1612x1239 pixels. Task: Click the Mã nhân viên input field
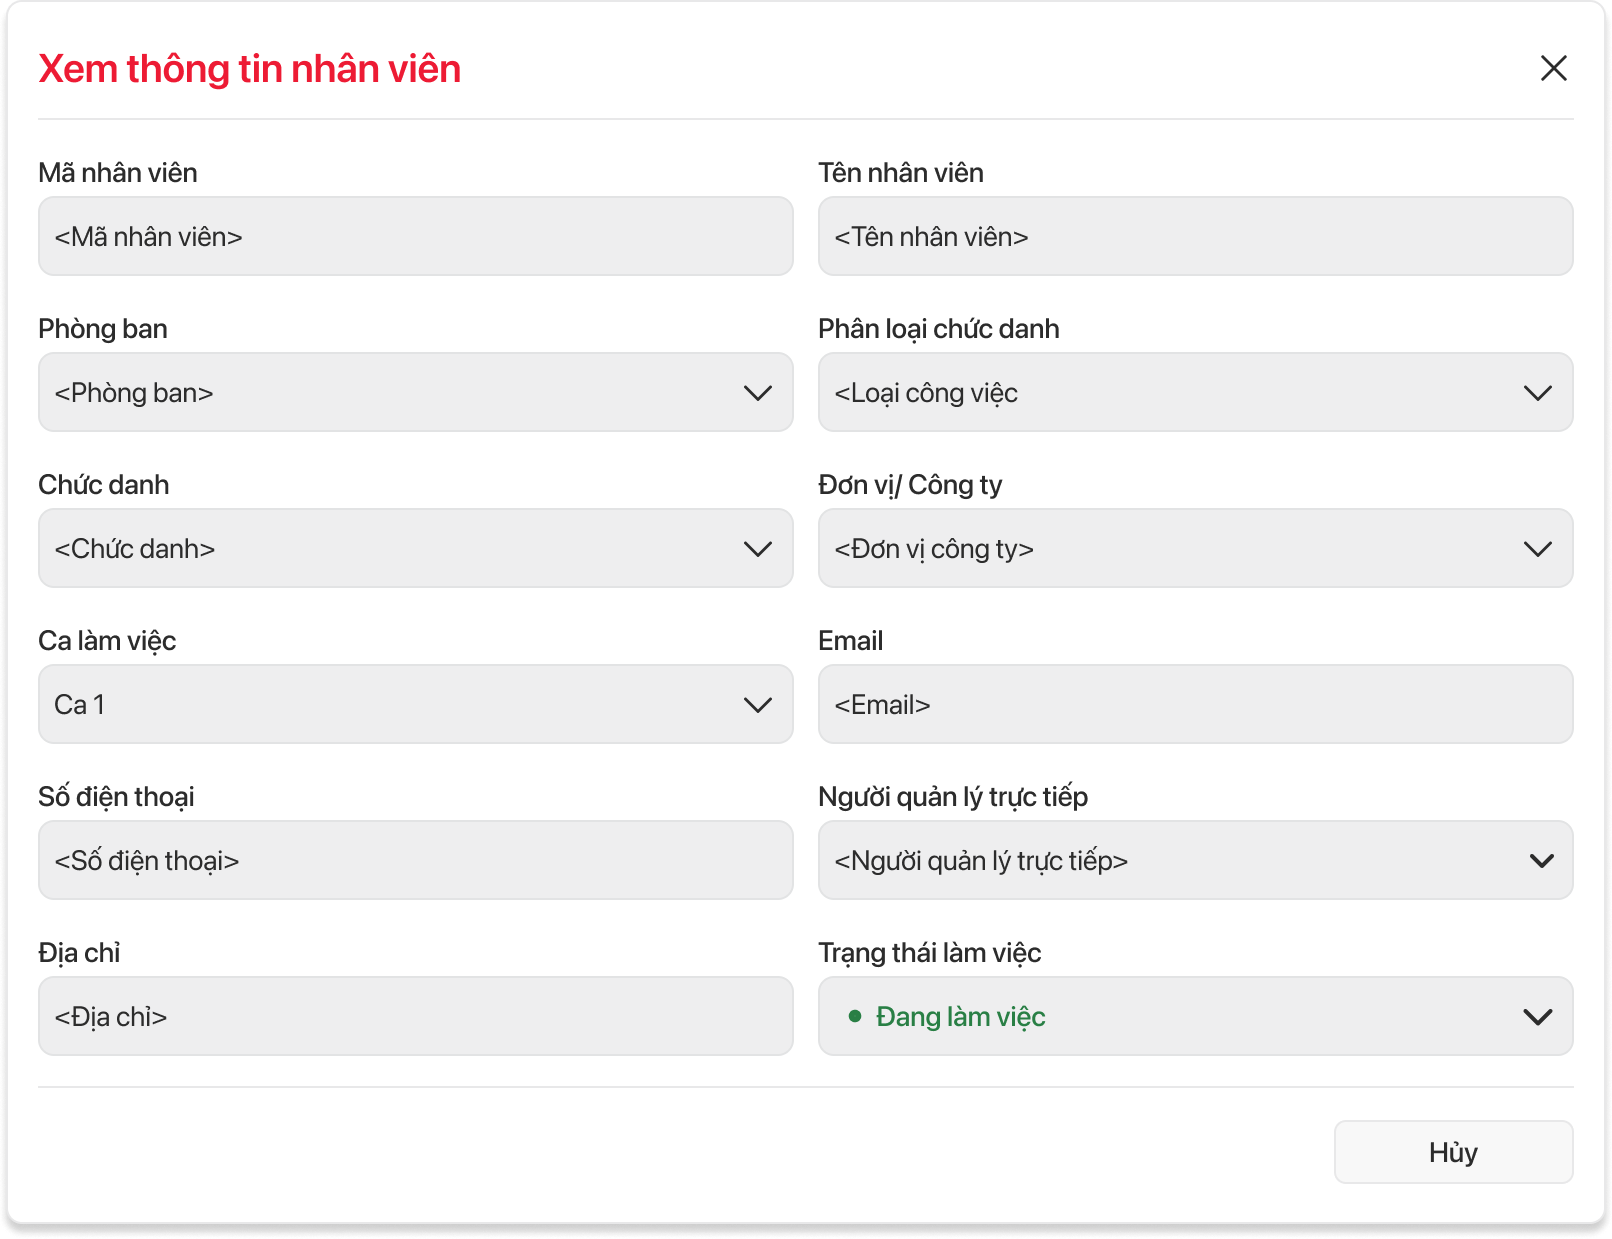click(x=415, y=237)
